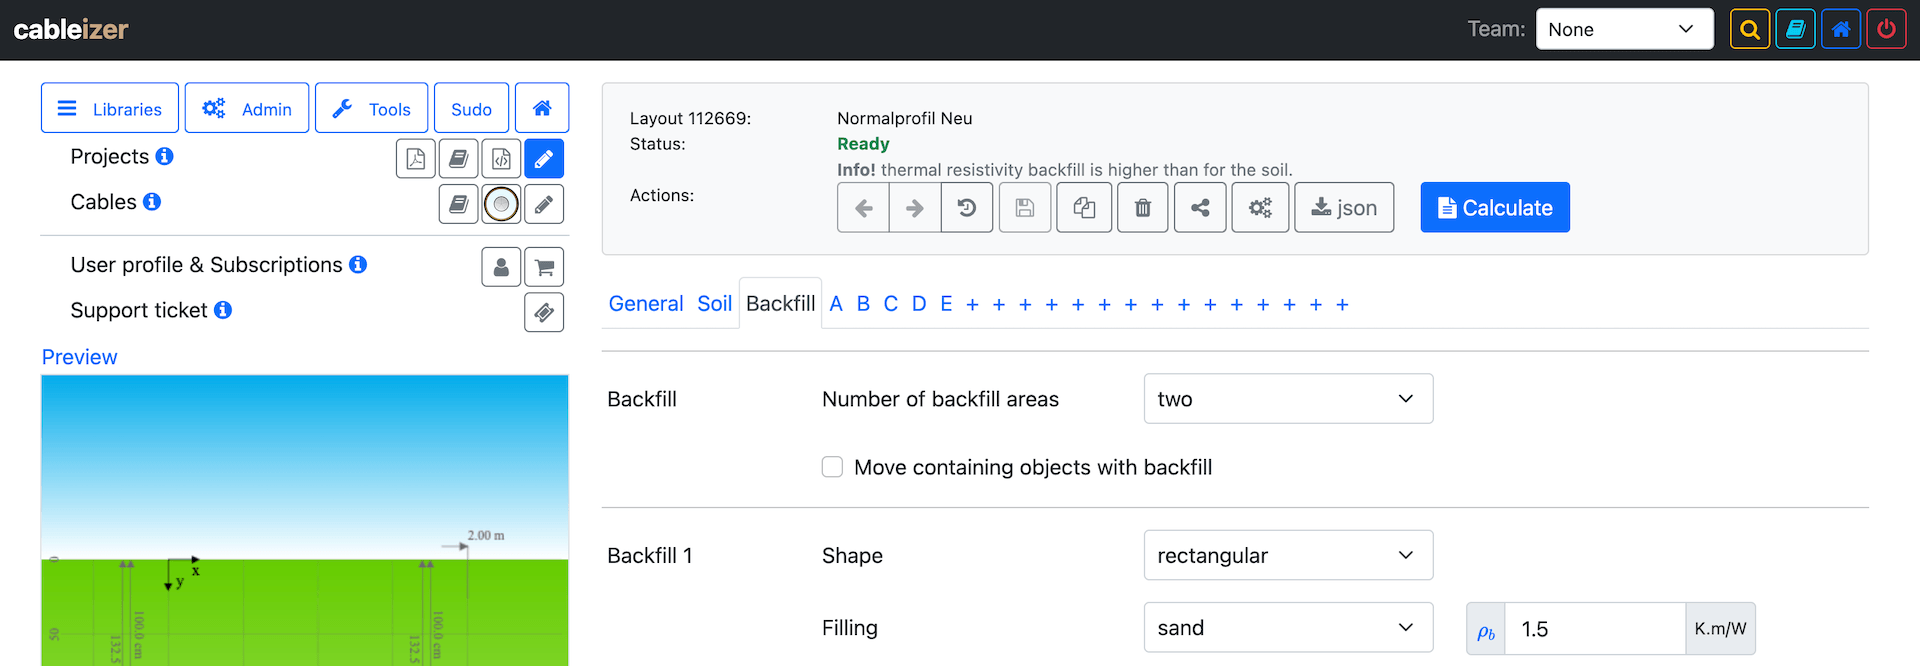Click the share layout icon

[1200, 208]
